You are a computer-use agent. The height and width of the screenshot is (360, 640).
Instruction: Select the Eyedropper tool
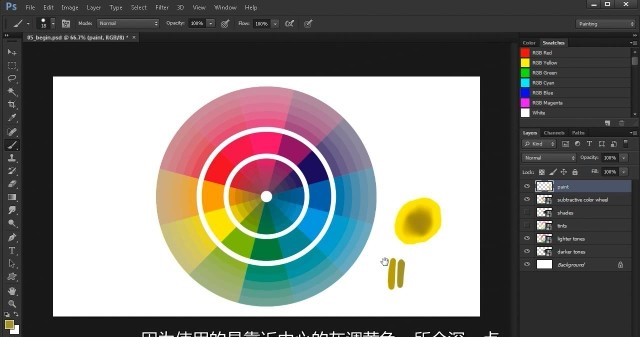12,118
